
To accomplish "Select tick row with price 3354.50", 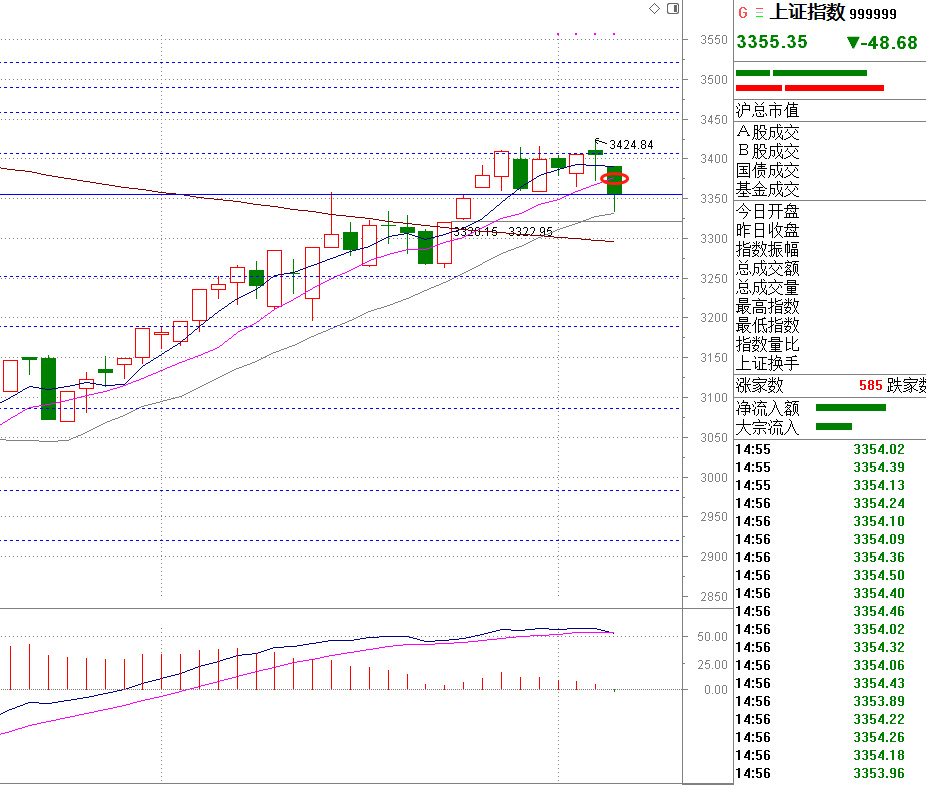I will [x=830, y=575].
